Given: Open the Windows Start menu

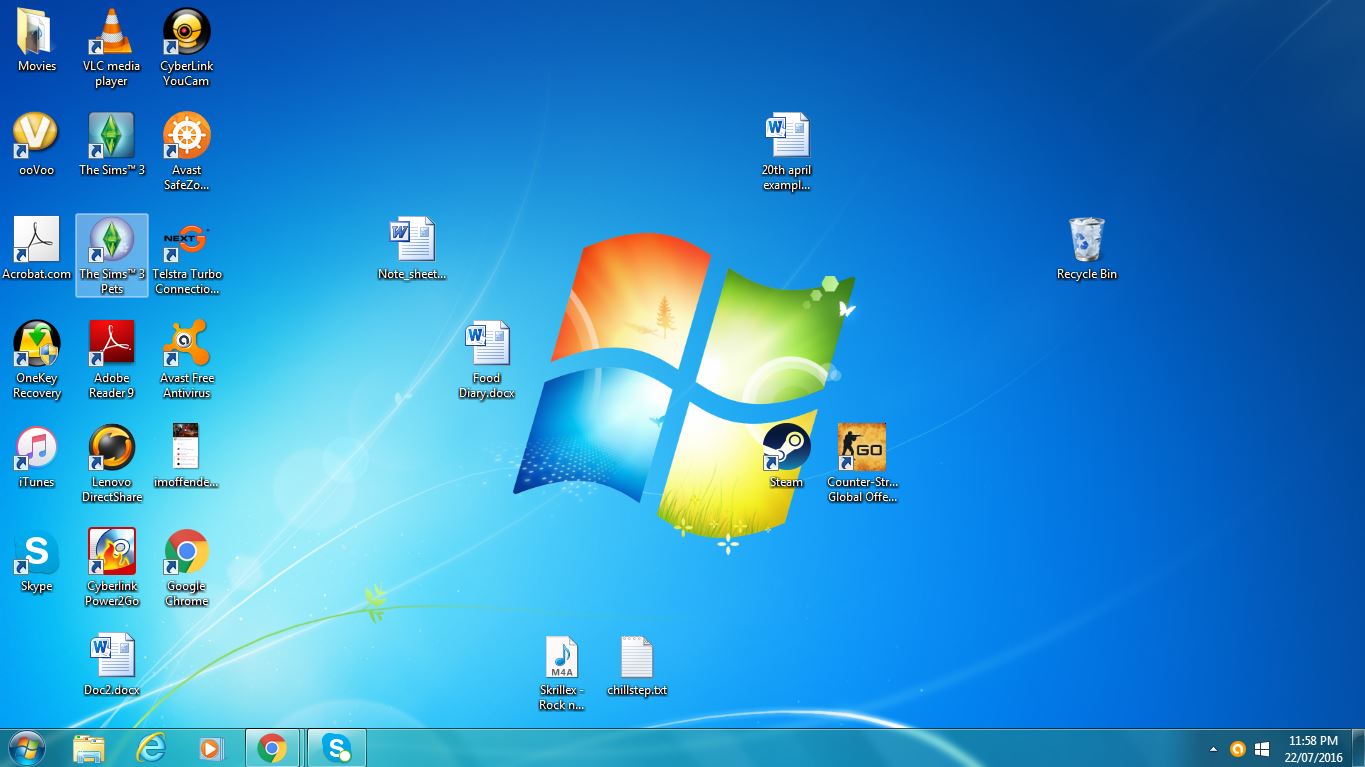Looking at the screenshot, I should pyautogui.click(x=27, y=748).
